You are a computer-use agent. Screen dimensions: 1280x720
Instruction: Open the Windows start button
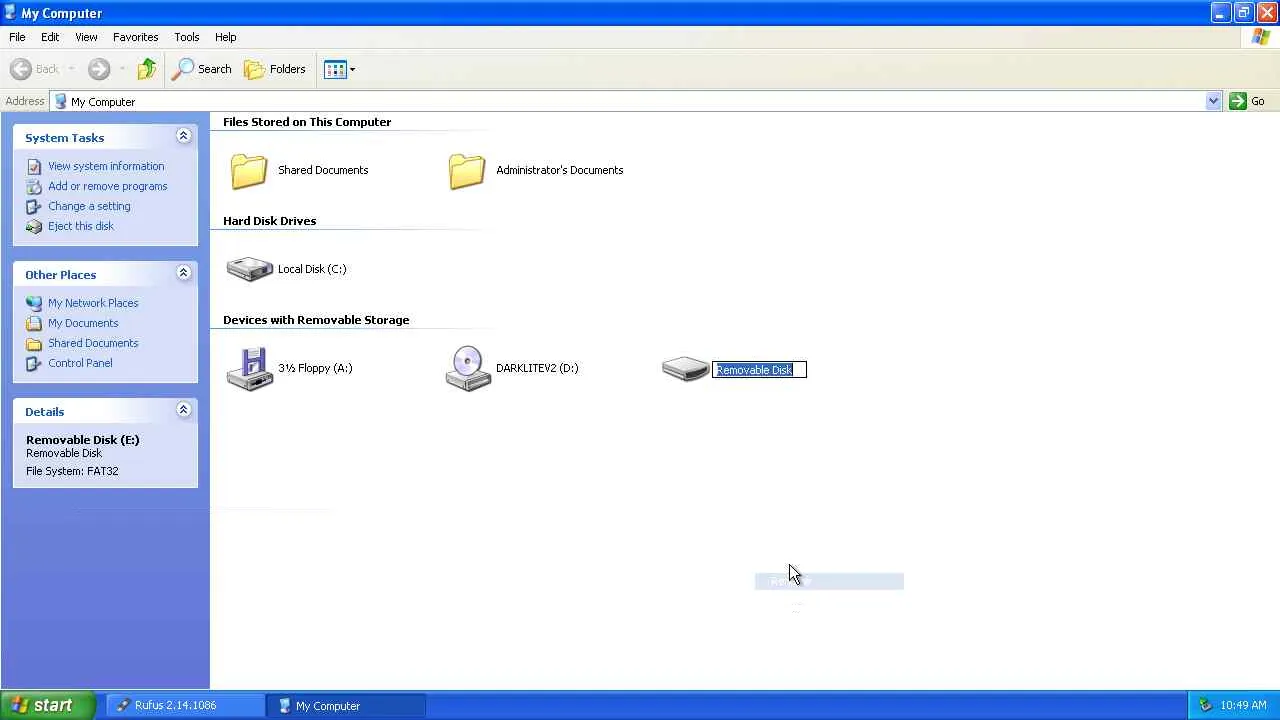point(48,705)
